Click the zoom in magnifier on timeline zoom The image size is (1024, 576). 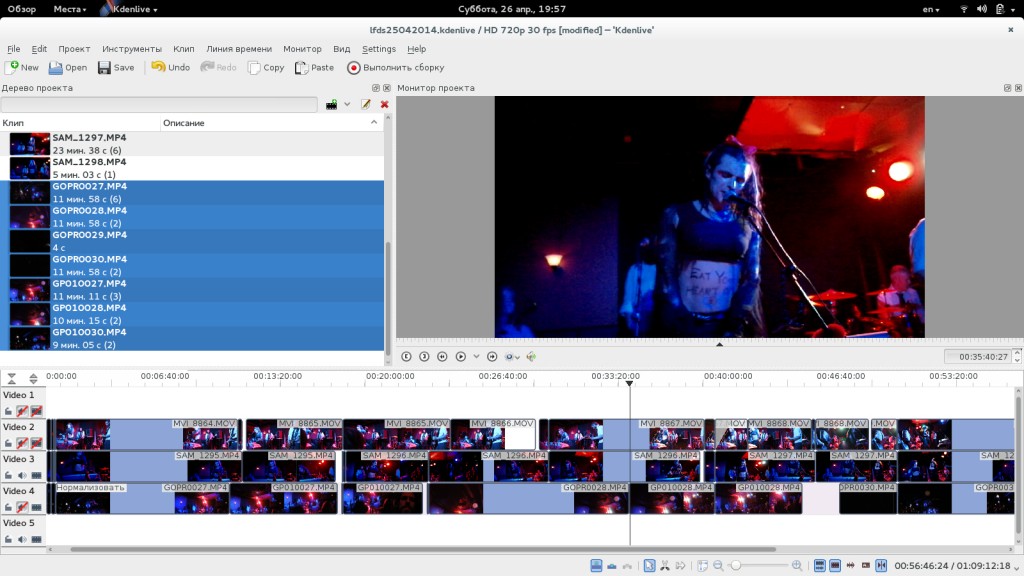click(x=797, y=566)
